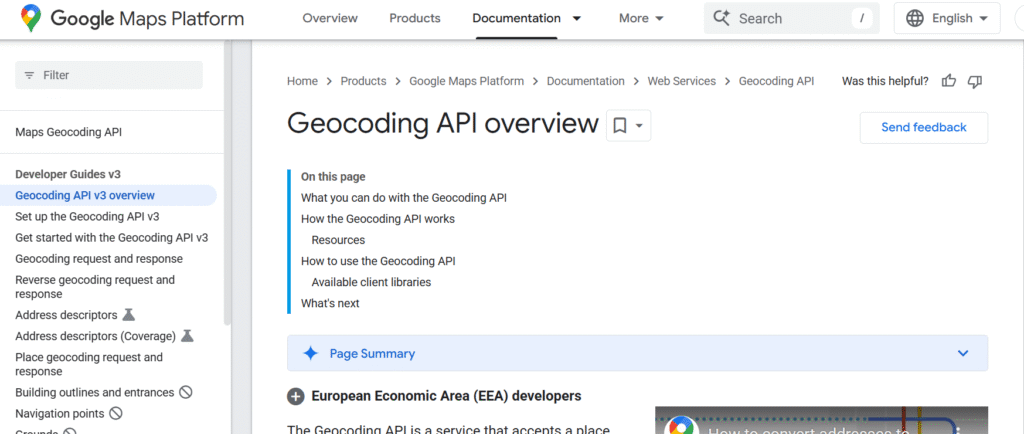This screenshot has width=1024, height=434.
Task: Click the bookmark icon beside page title
Action: 620,126
